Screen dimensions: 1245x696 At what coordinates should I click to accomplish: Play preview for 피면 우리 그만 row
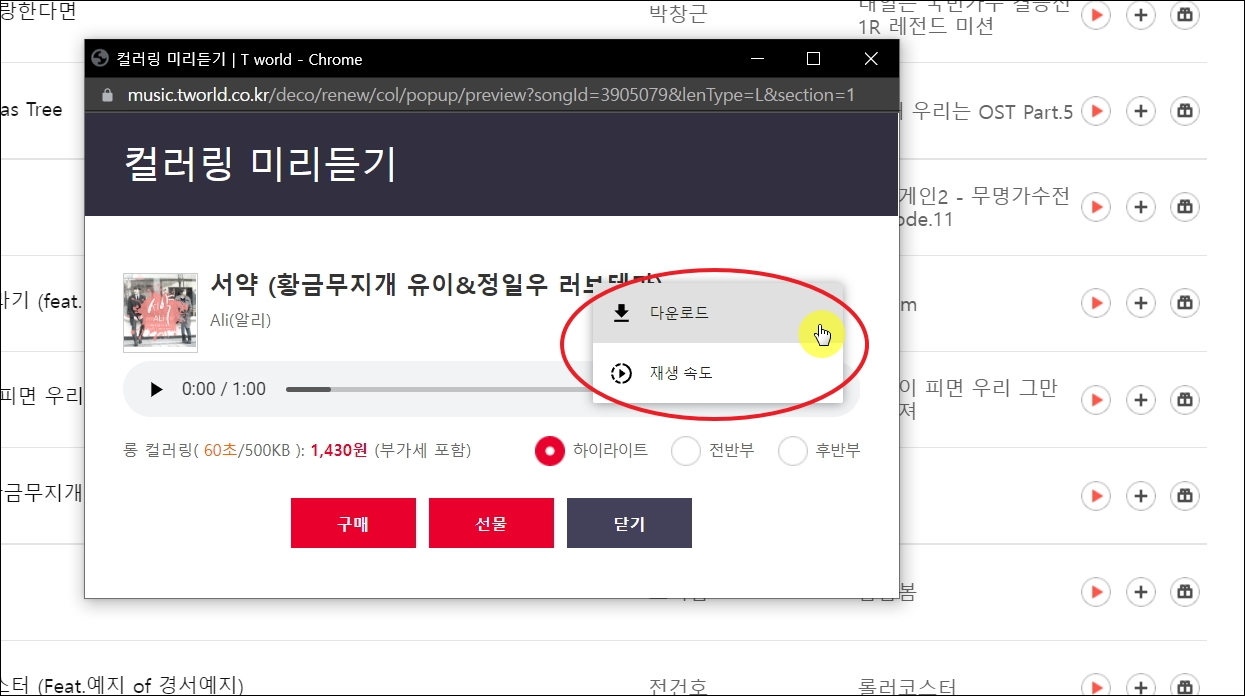click(1097, 399)
